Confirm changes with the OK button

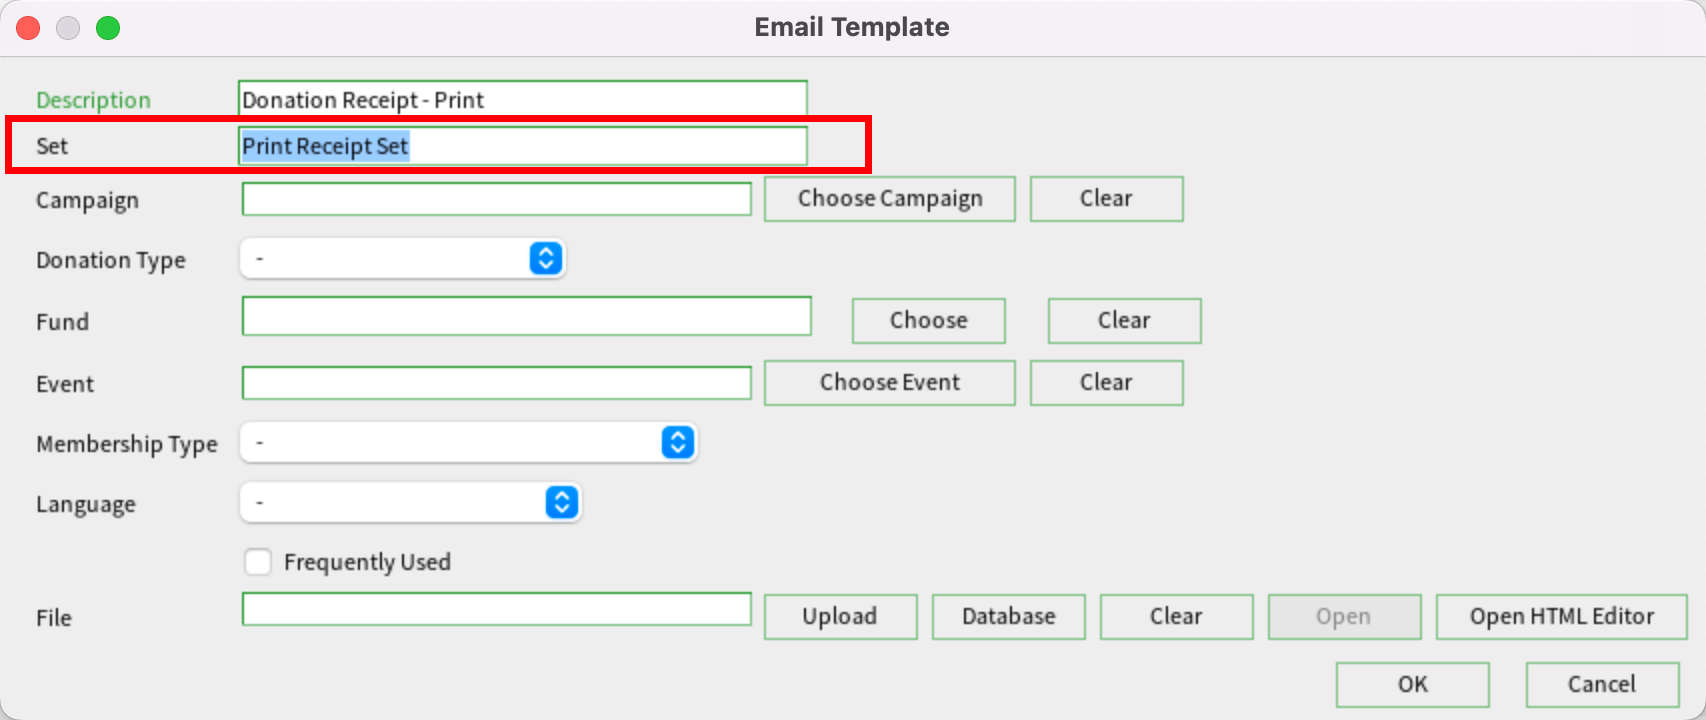[1411, 684]
